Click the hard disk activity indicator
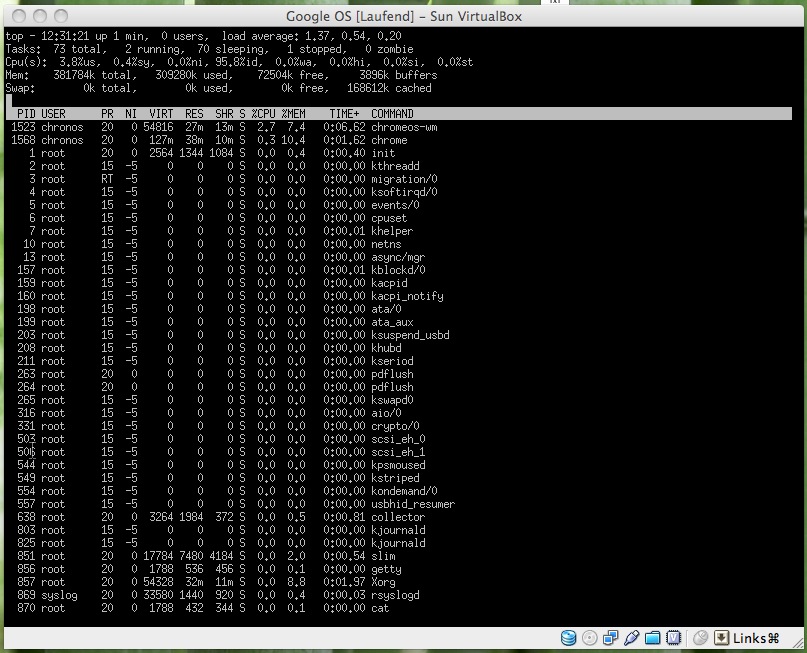807x653 pixels. 568,638
